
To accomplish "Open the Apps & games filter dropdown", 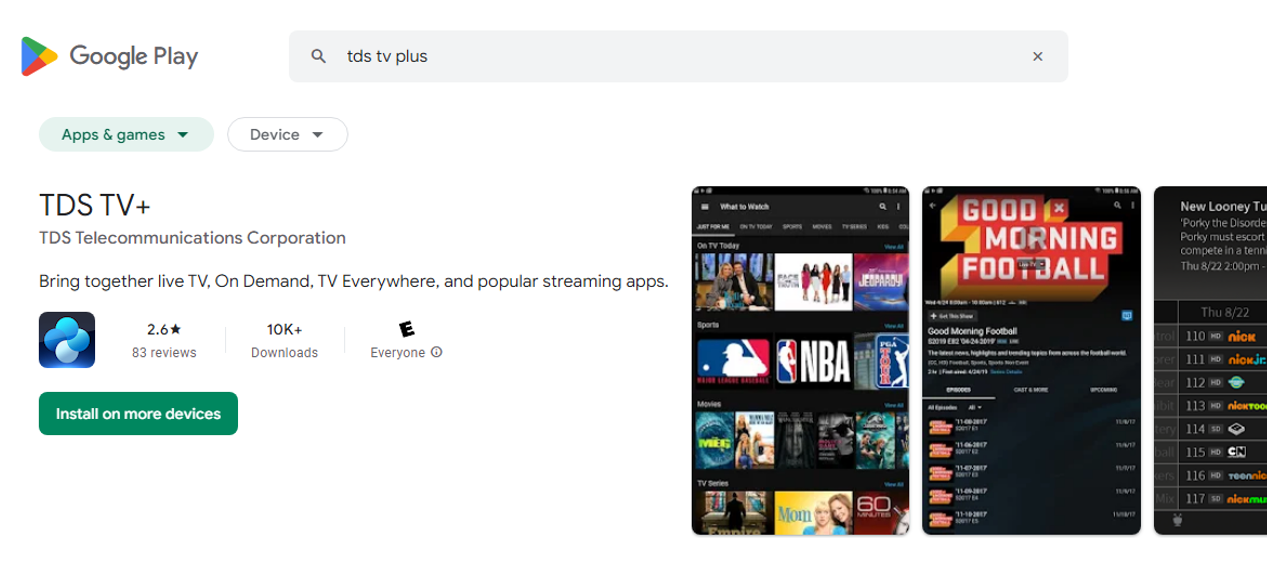I will (x=126, y=134).
